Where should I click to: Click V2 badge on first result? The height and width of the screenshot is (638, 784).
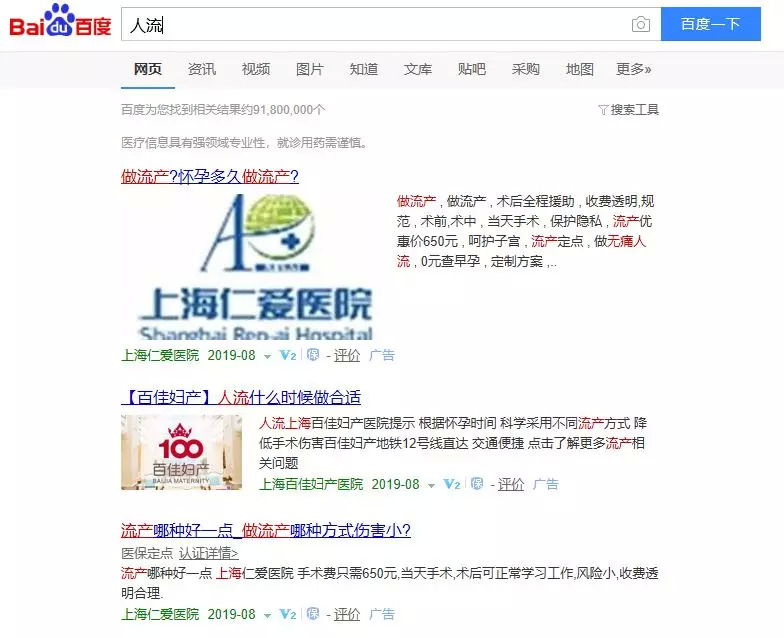pyautogui.click(x=288, y=356)
